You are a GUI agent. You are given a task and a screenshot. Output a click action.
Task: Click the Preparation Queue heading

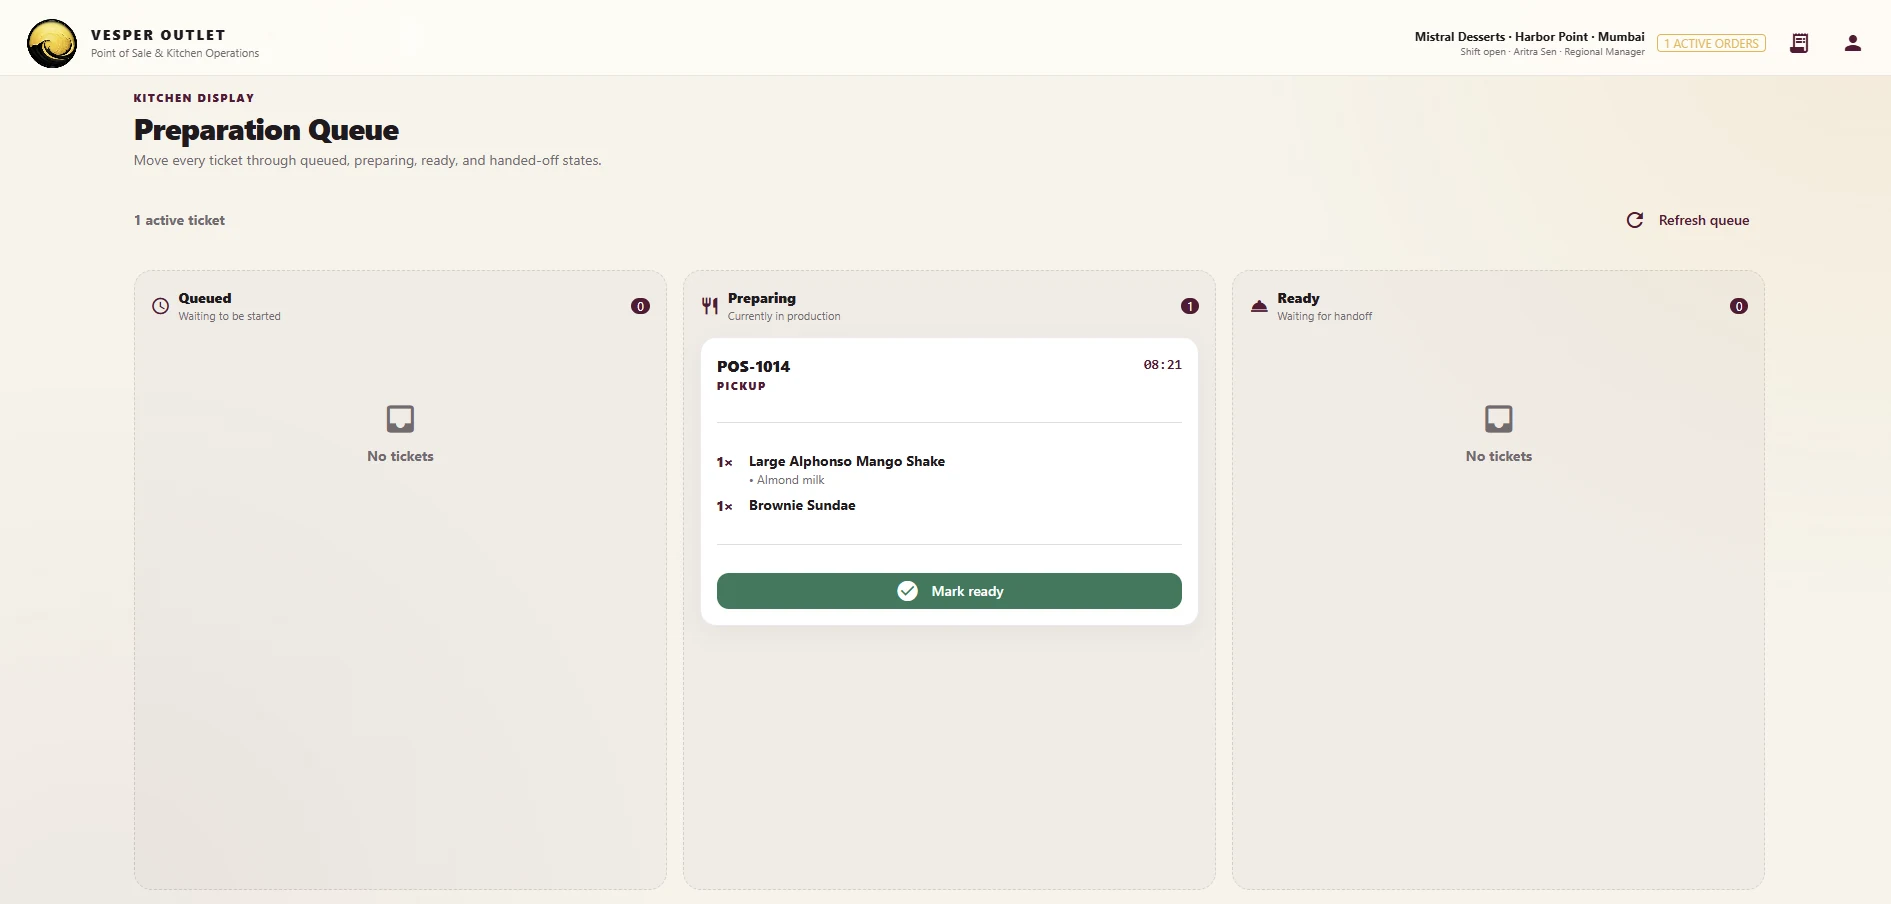tap(266, 130)
